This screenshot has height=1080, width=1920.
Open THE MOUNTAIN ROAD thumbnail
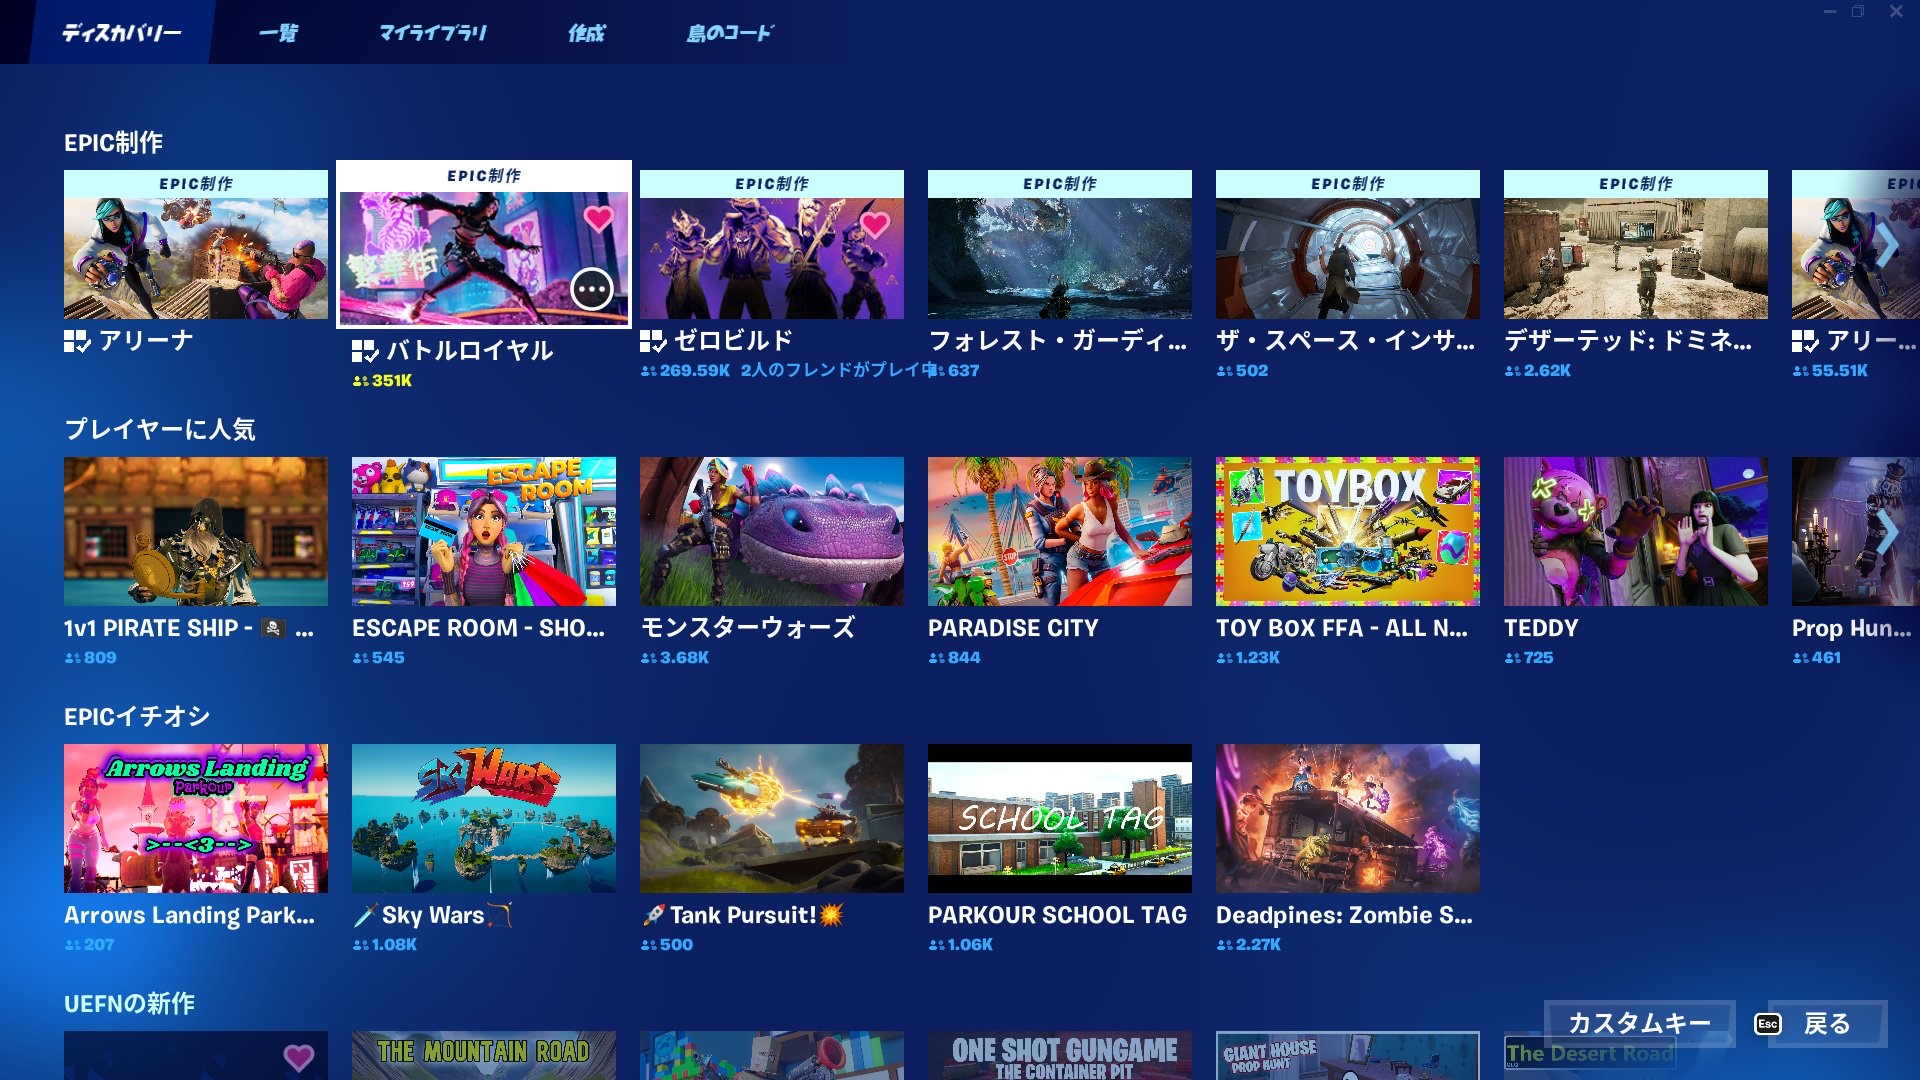click(x=484, y=1055)
